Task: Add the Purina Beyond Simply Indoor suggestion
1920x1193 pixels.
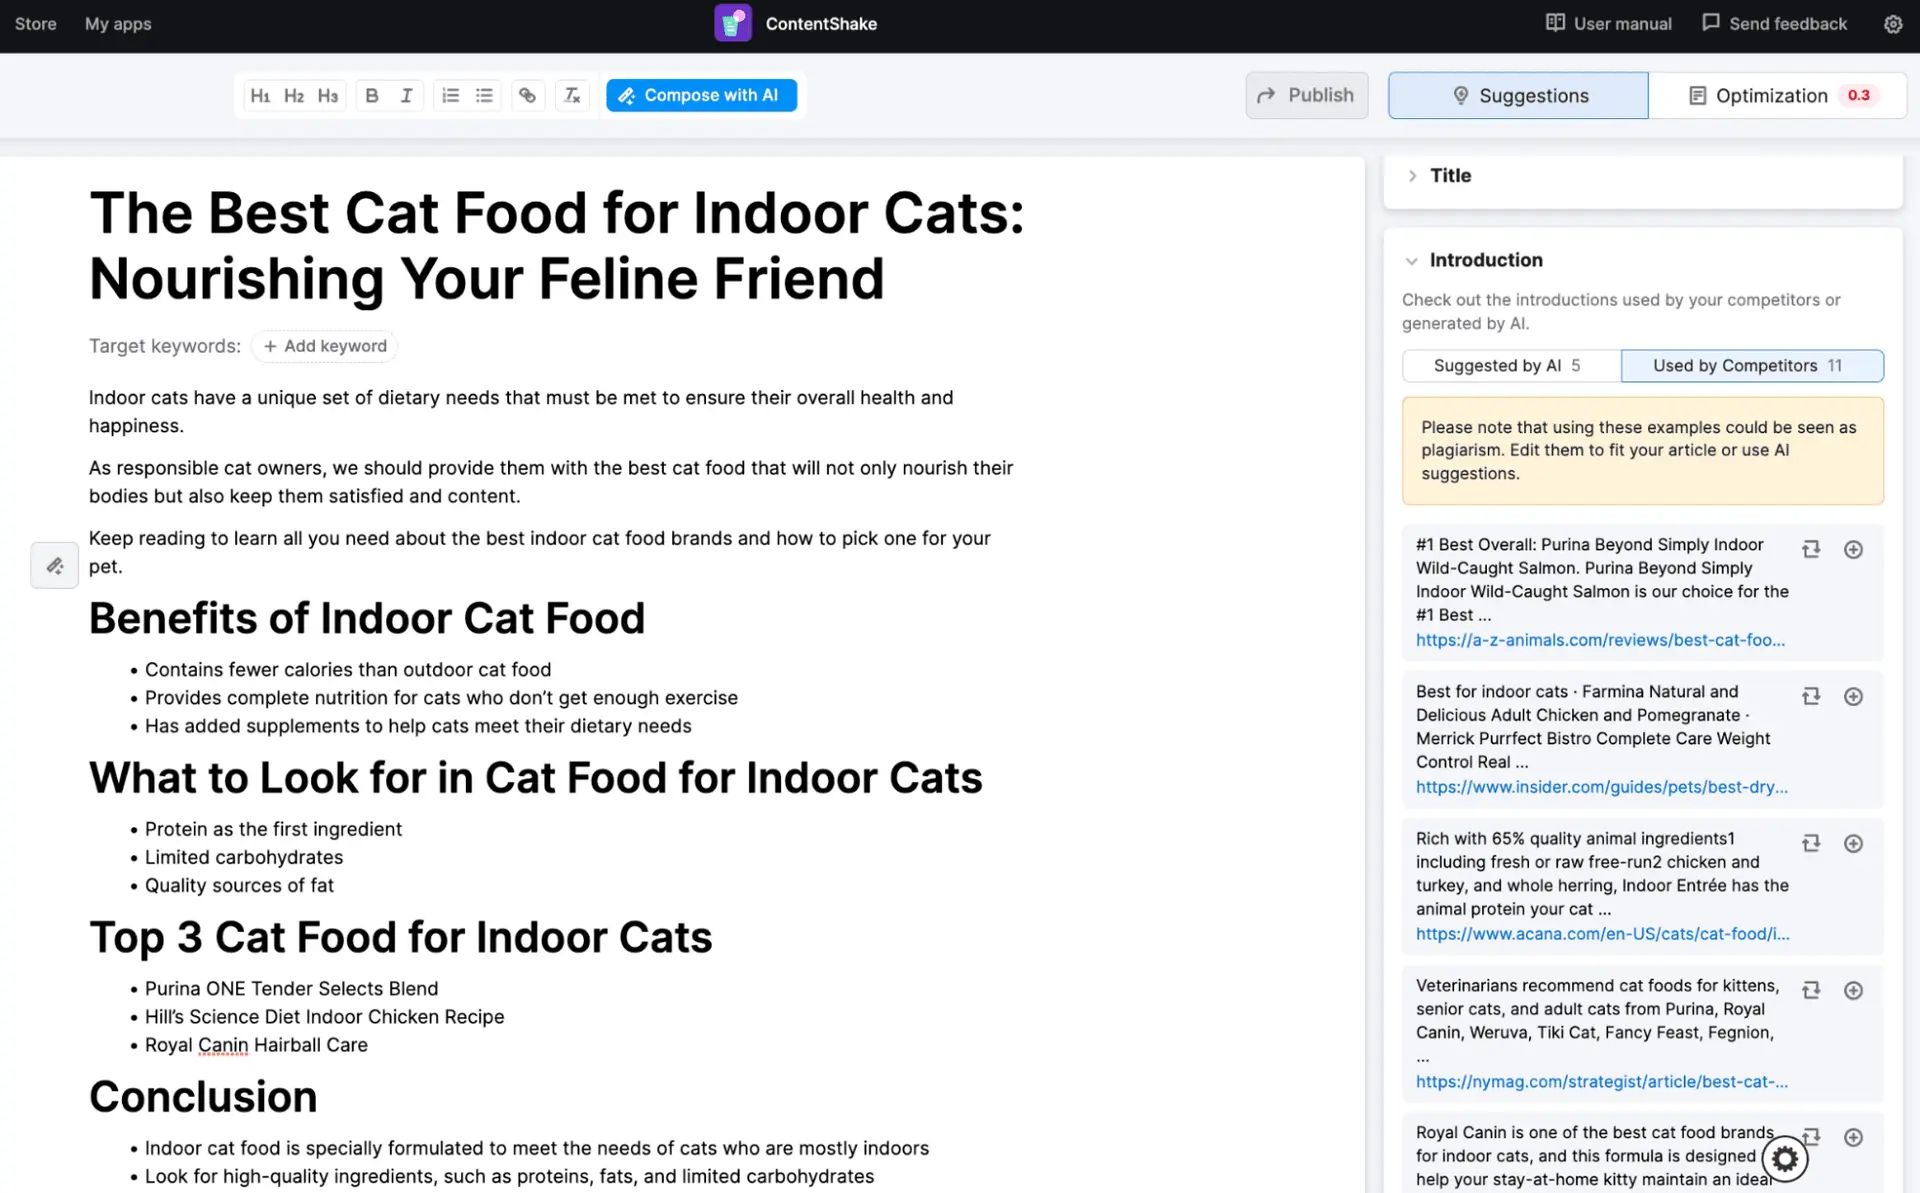Action: pyautogui.click(x=1853, y=549)
